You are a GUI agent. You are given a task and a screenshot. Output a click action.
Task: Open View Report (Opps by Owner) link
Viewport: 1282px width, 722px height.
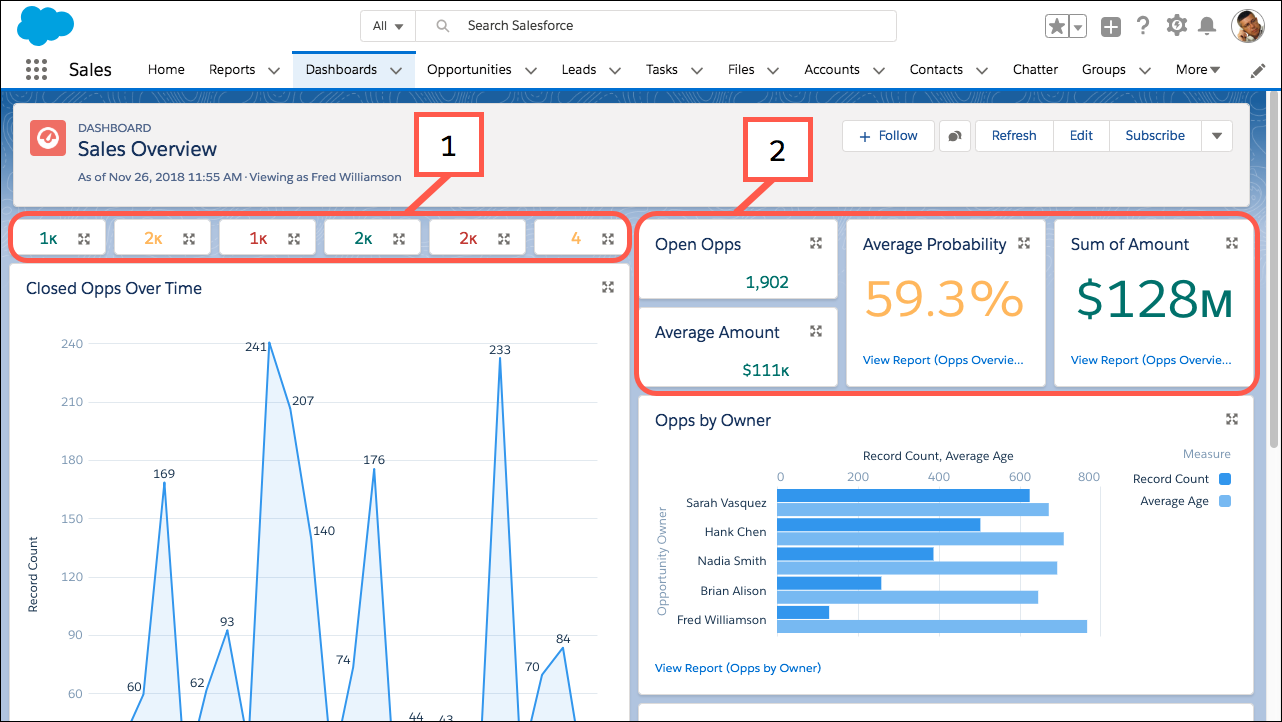(x=738, y=668)
